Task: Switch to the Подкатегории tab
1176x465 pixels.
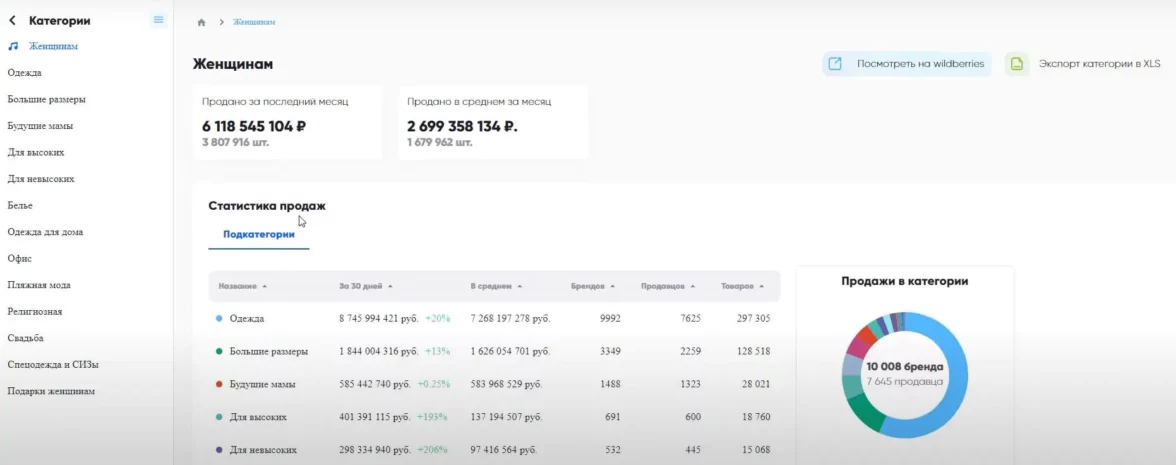Action: 258,234
